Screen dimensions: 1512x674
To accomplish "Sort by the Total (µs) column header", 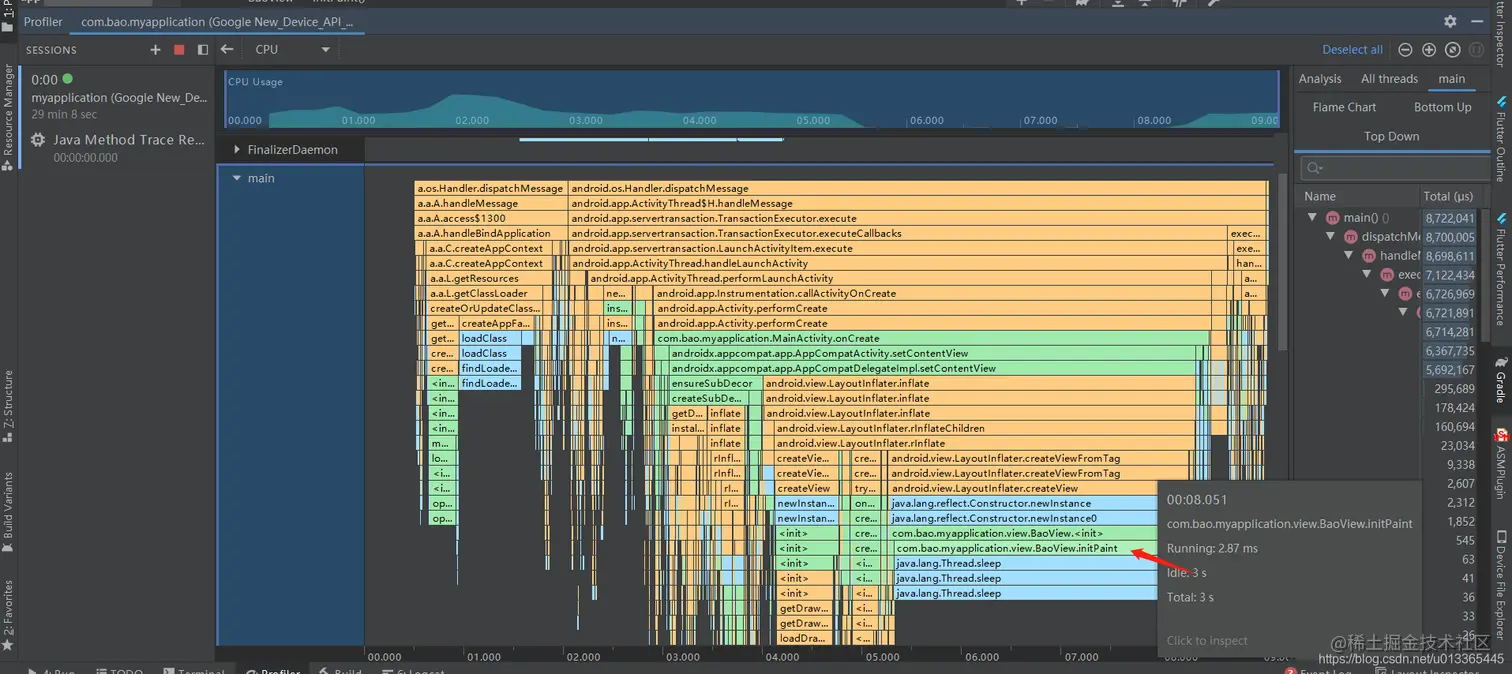I will [1448, 196].
